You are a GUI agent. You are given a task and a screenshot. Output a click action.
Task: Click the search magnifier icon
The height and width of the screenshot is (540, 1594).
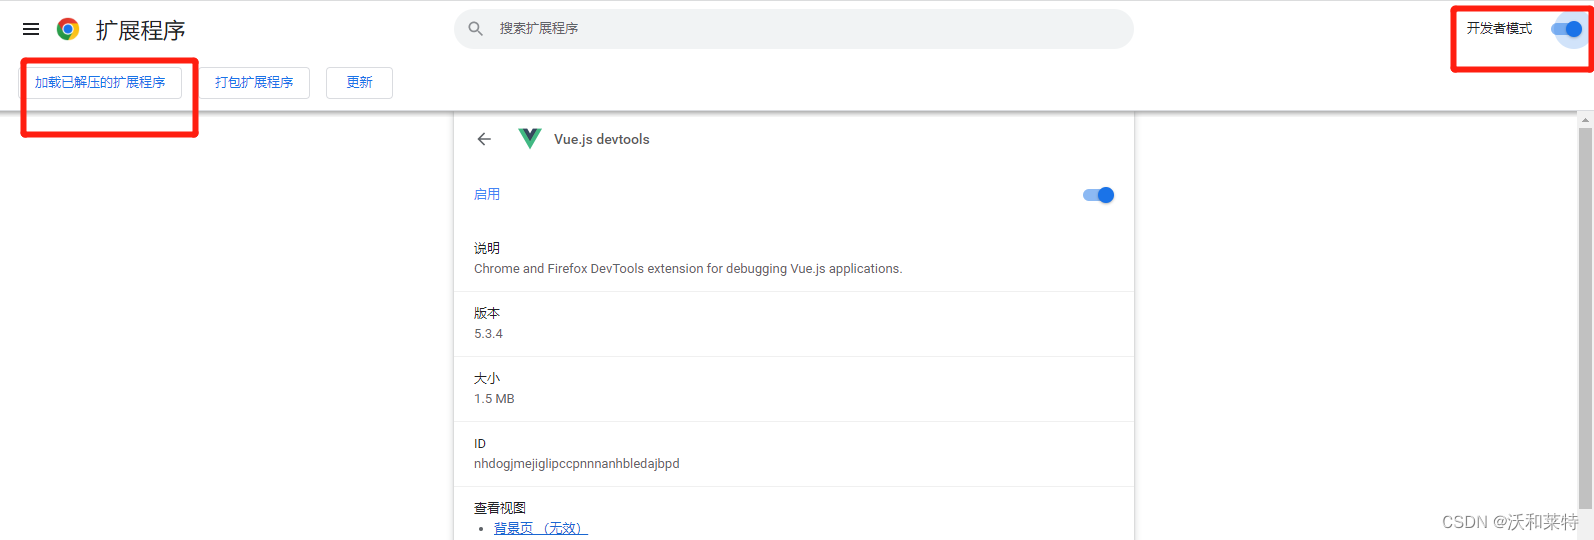tap(476, 29)
